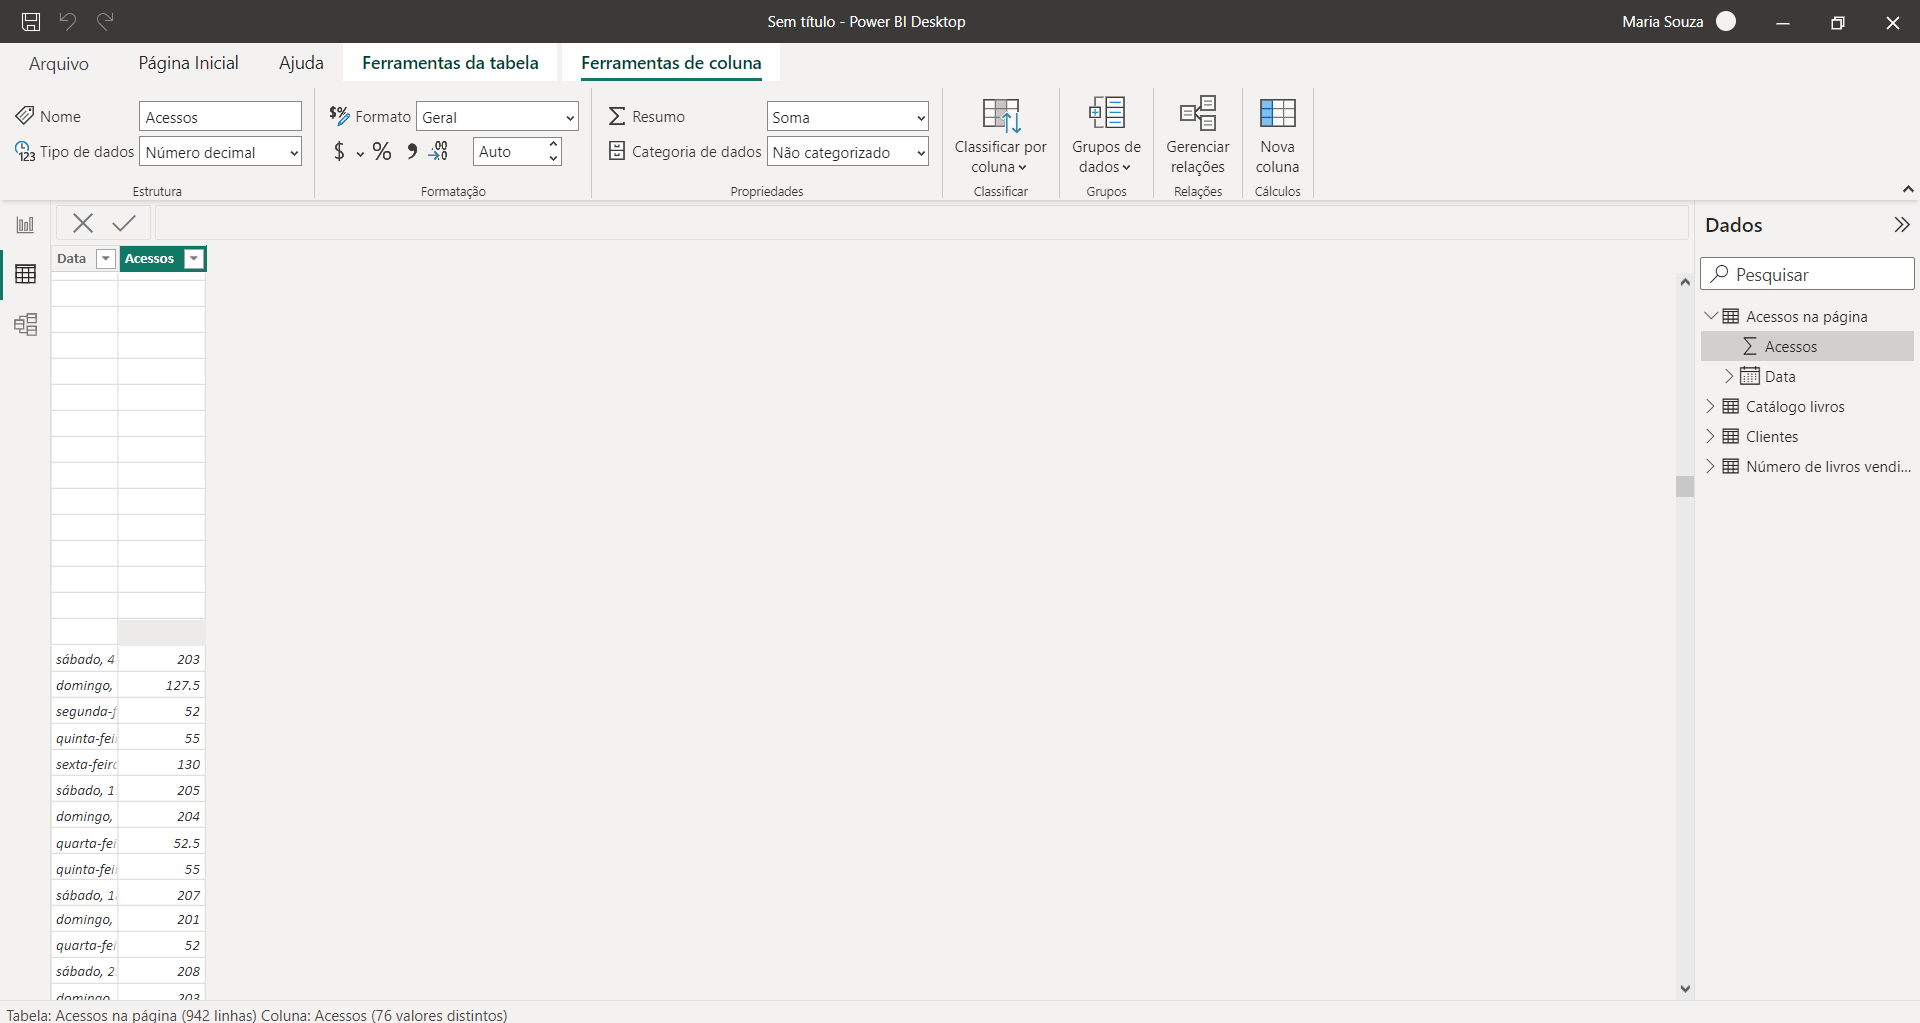Click Classificar por coluna icon

click(x=1001, y=115)
